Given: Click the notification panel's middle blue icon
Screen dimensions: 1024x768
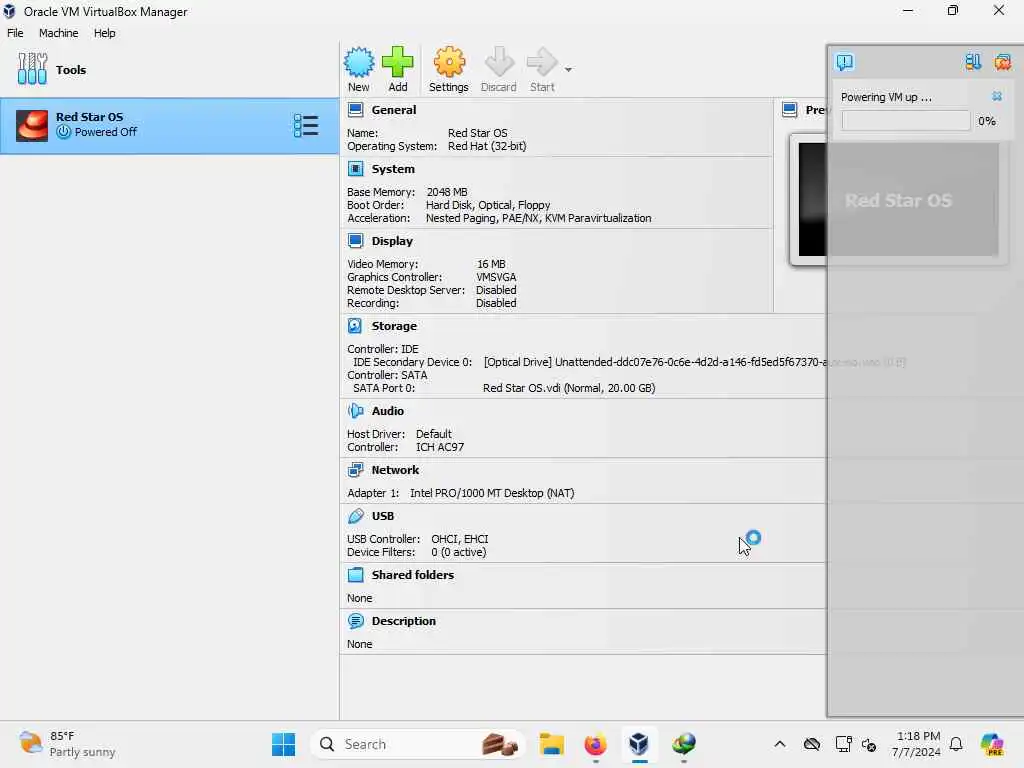Looking at the screenshot, I should tap(973, 62).
